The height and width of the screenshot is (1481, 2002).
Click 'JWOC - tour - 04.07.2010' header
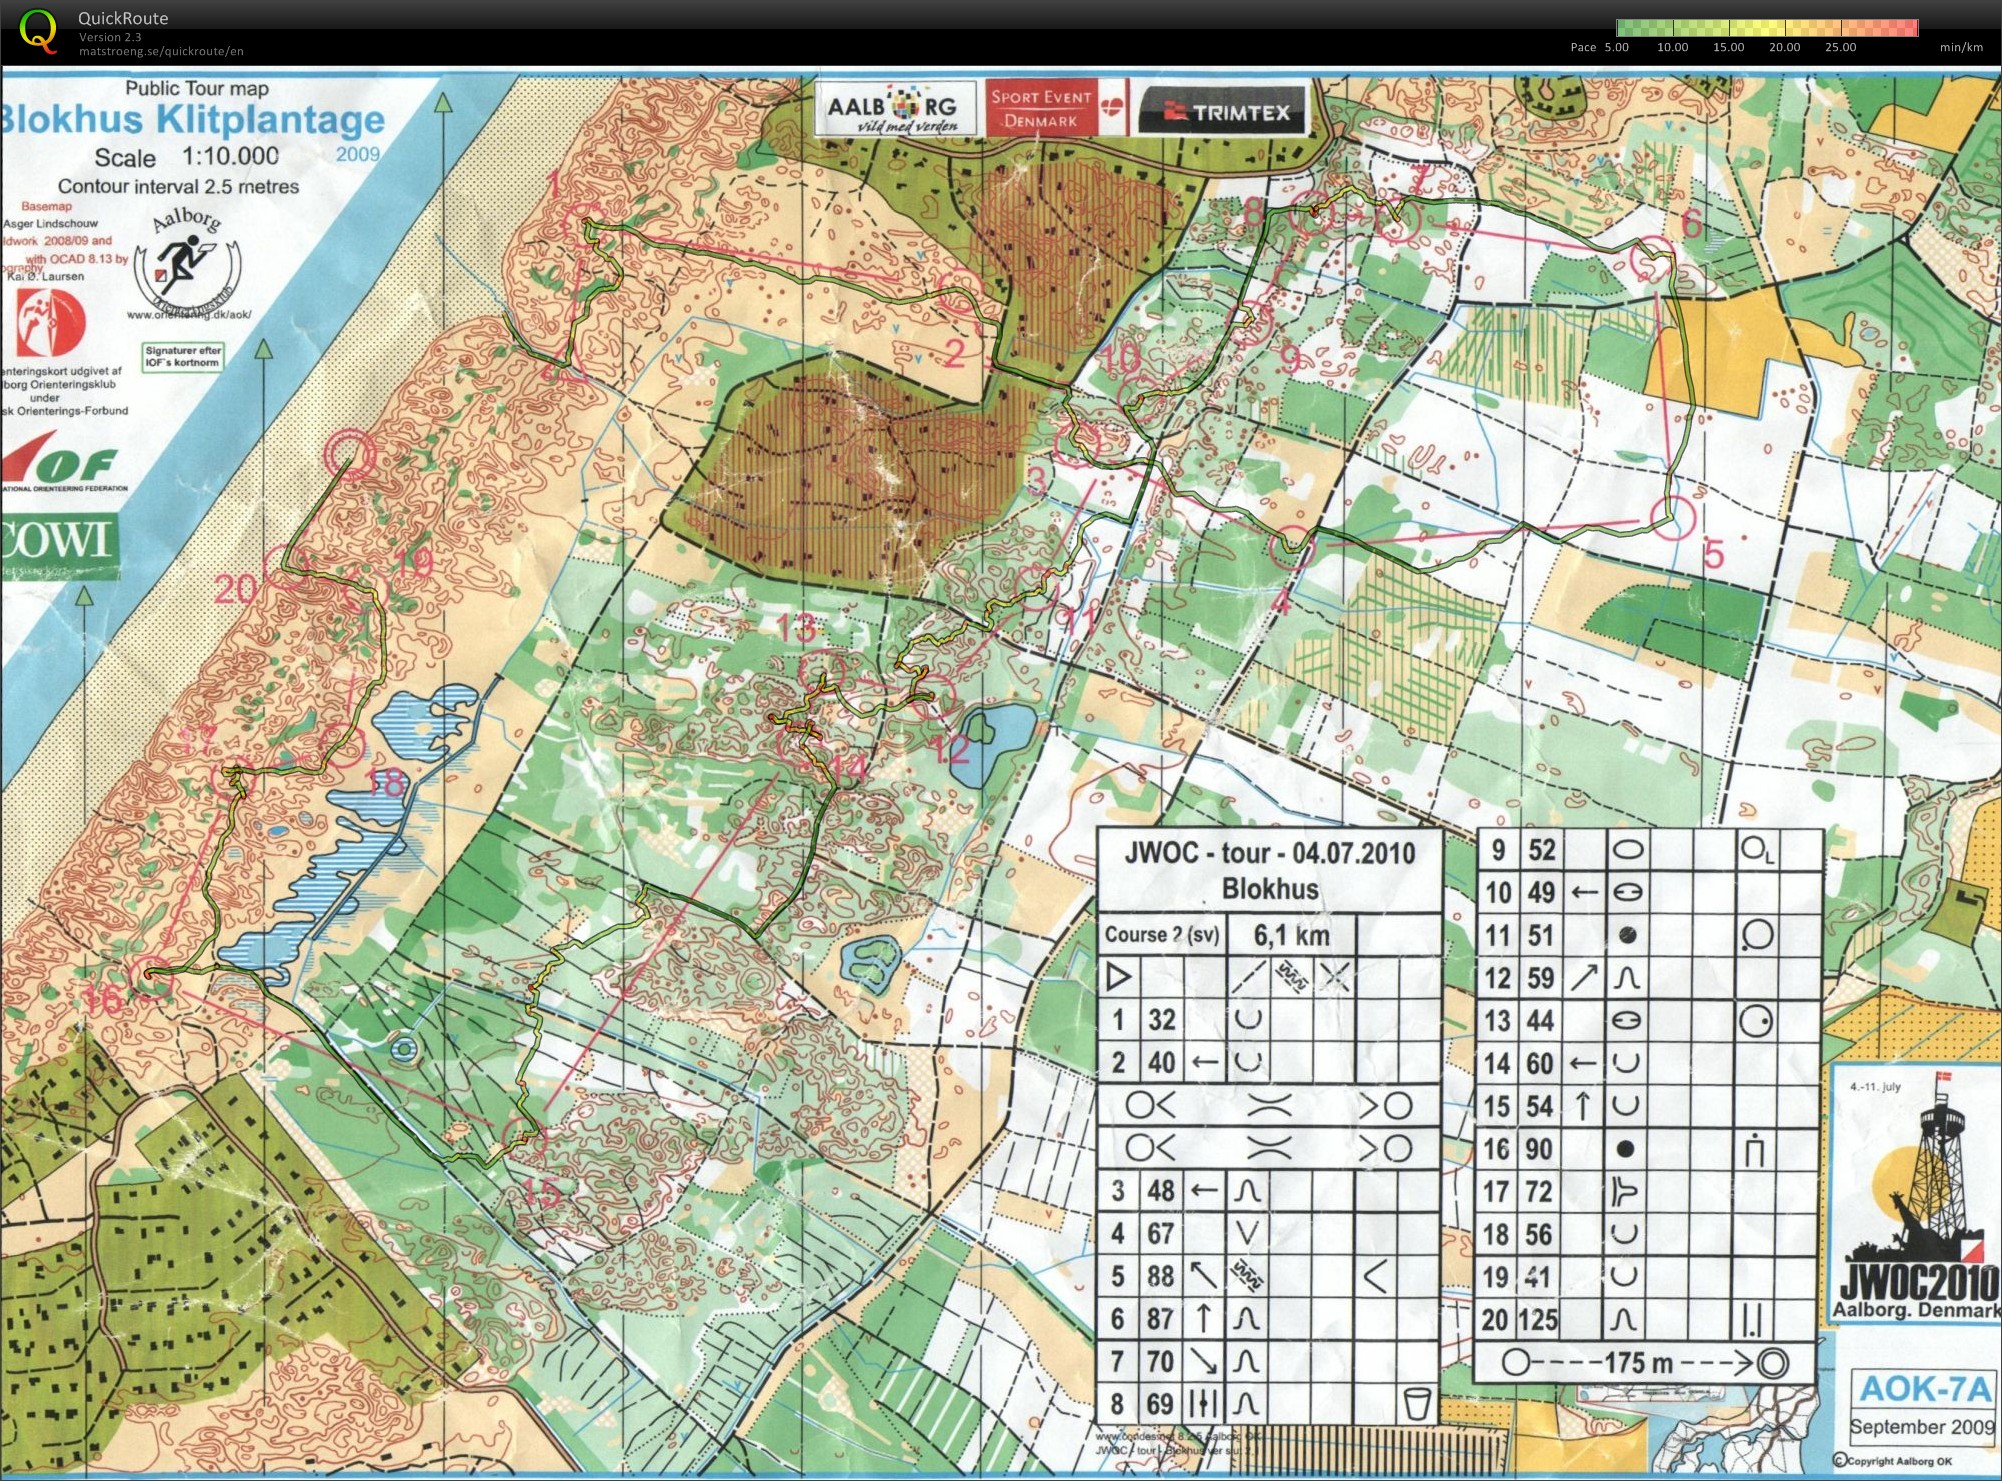[1270, 853]
